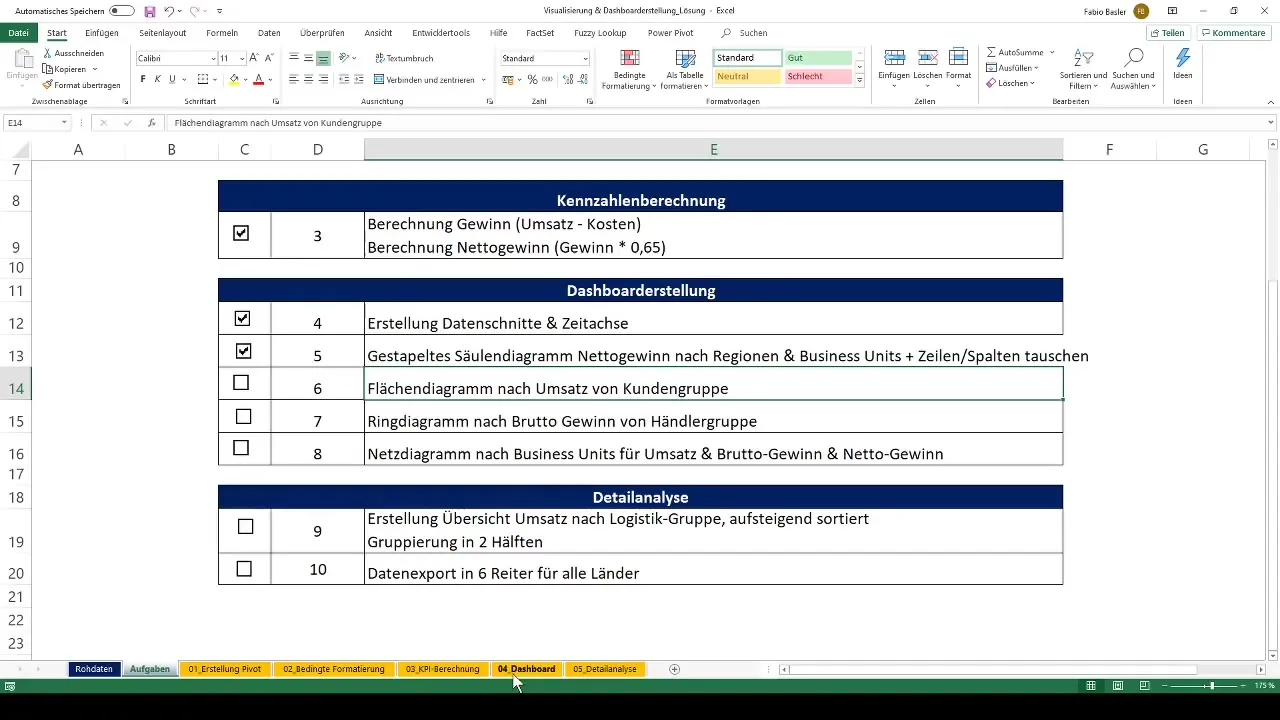Click the Format übertragen paintbrush
1280x720 pixels.
pyautogui.click(x=48, y=85)
